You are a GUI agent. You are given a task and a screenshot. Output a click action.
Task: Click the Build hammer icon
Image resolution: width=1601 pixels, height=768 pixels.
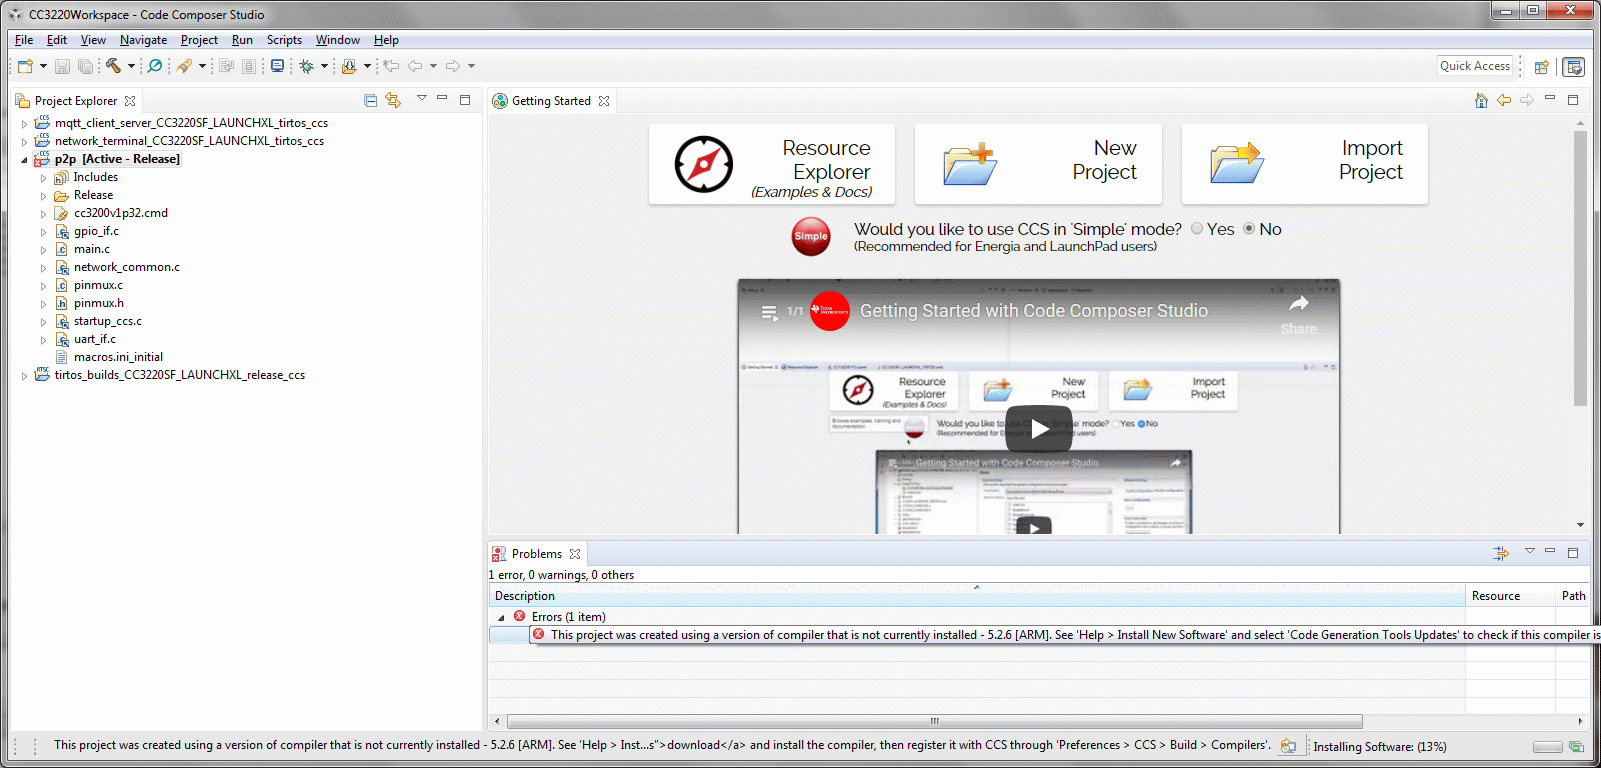(x=113, y=66)
